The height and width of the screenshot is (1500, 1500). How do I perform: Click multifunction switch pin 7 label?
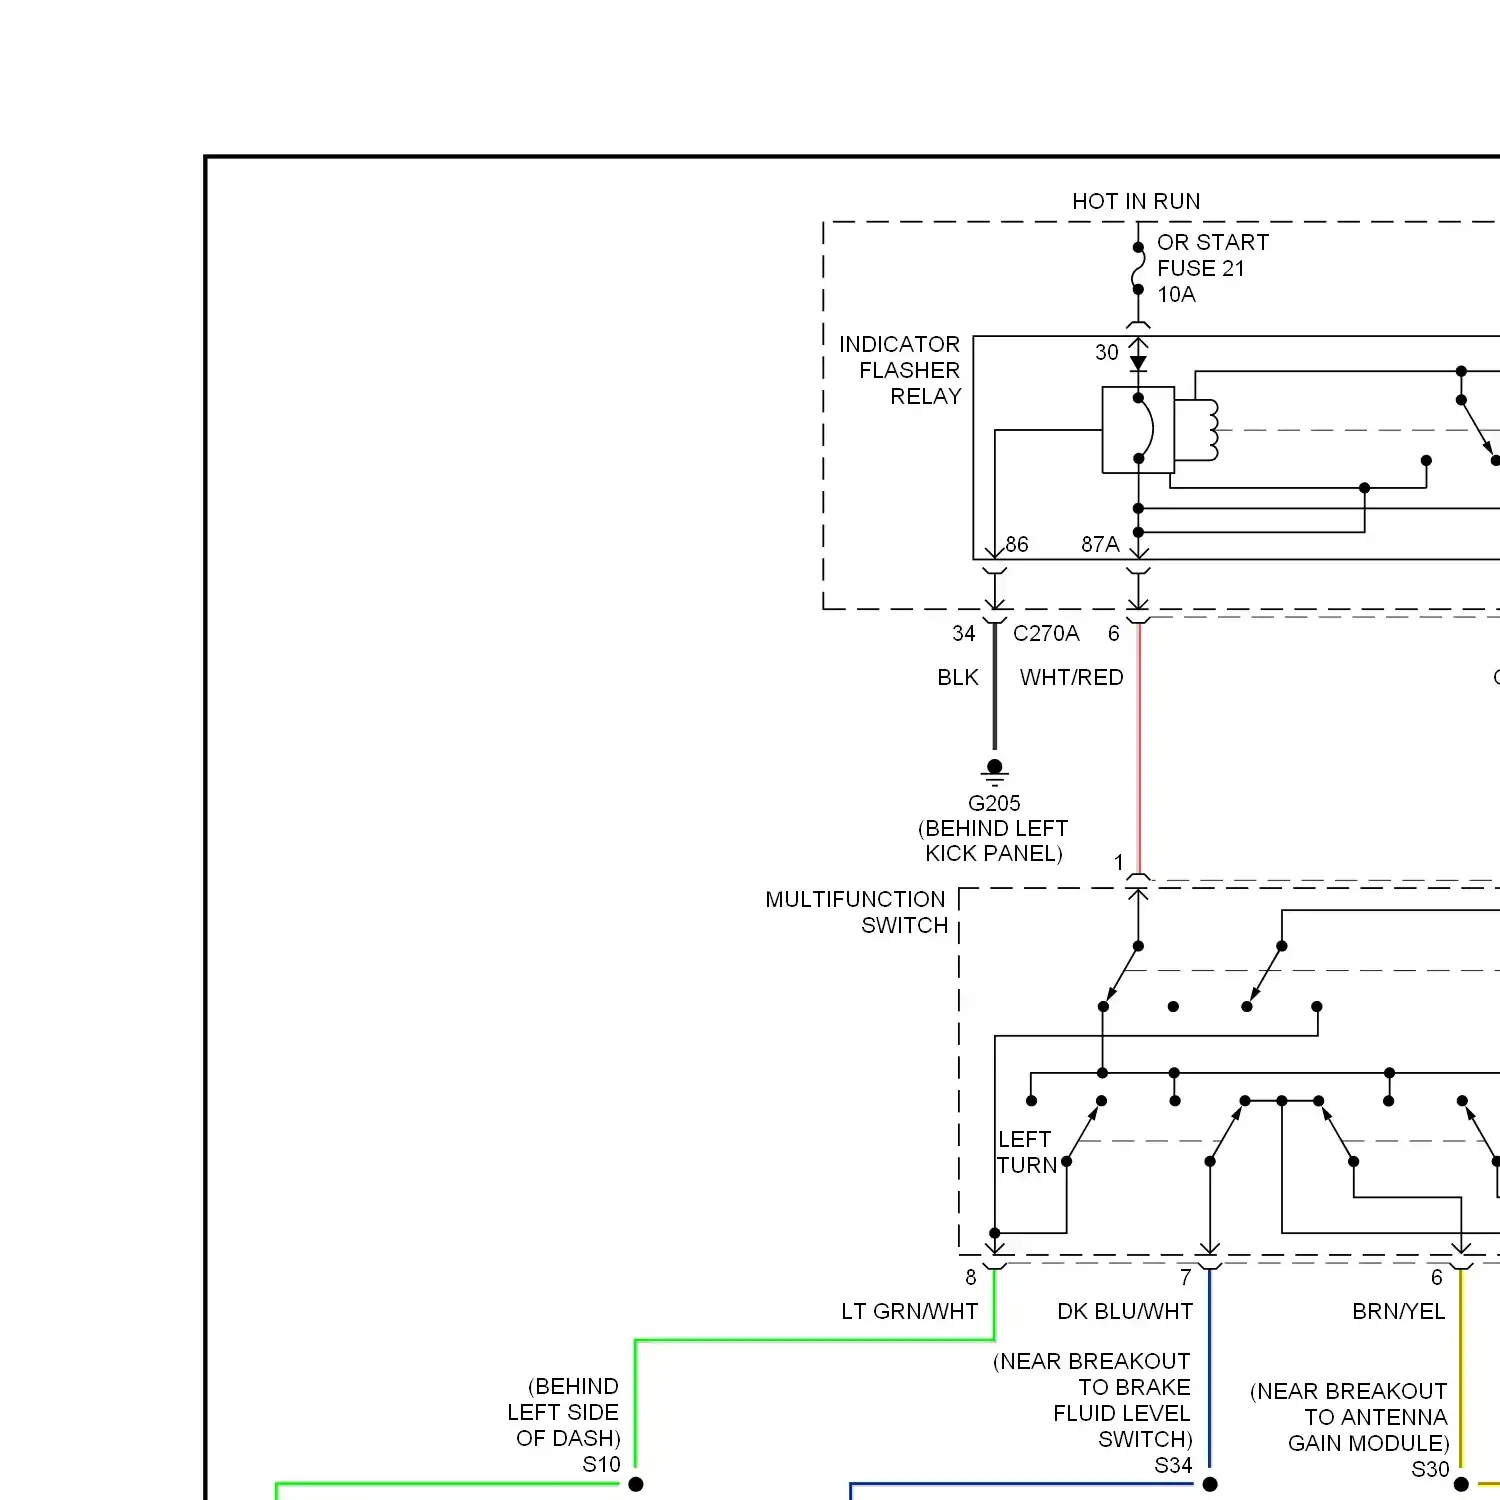tap(1185, 1277)
